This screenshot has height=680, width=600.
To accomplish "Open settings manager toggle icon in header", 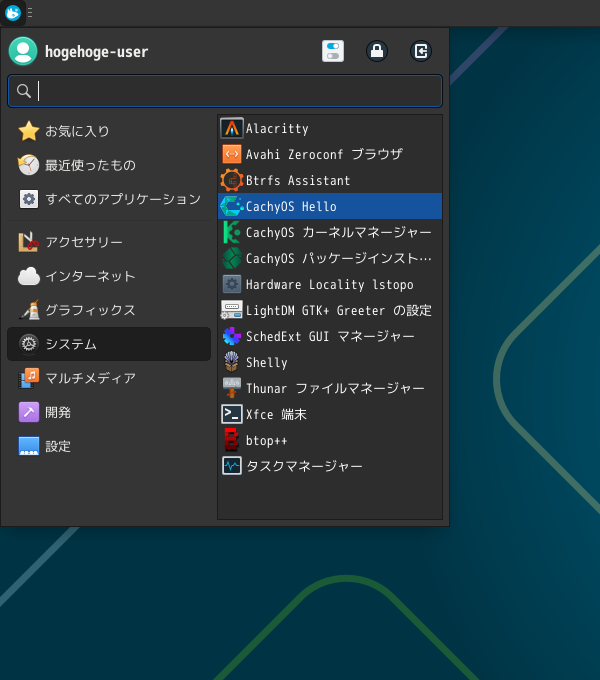I will click(333, 51).
